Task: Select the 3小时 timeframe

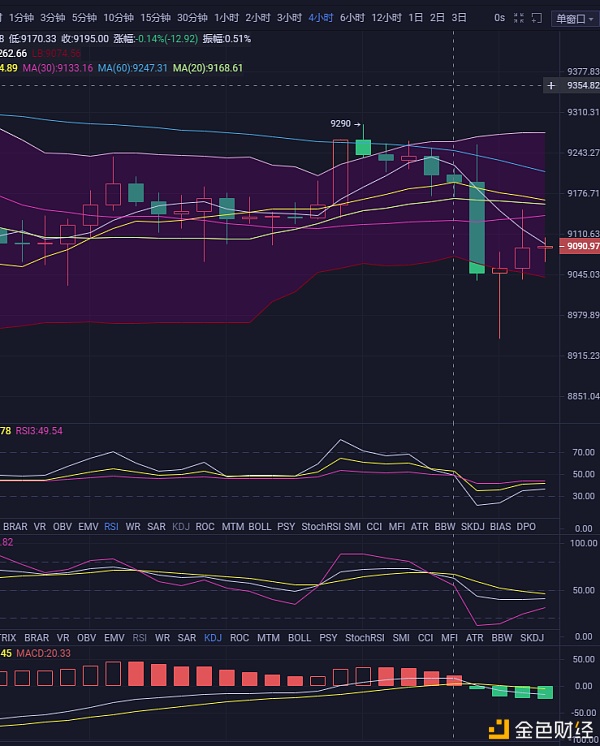Action: pyautogui.click(x=289, y=18)
